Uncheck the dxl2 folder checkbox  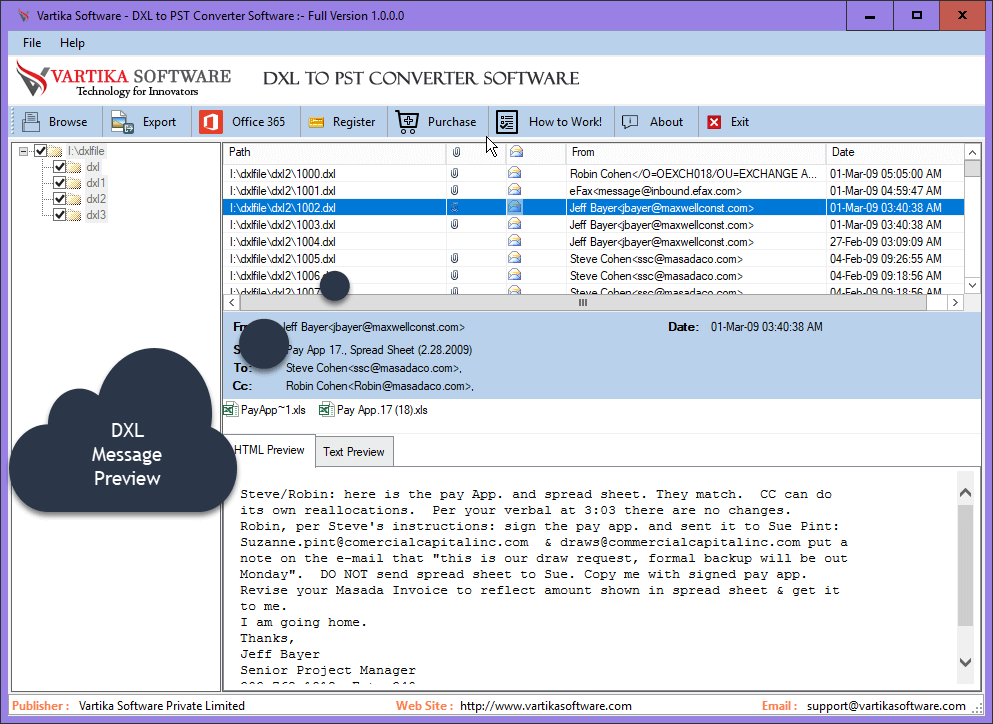coord(60,198)
